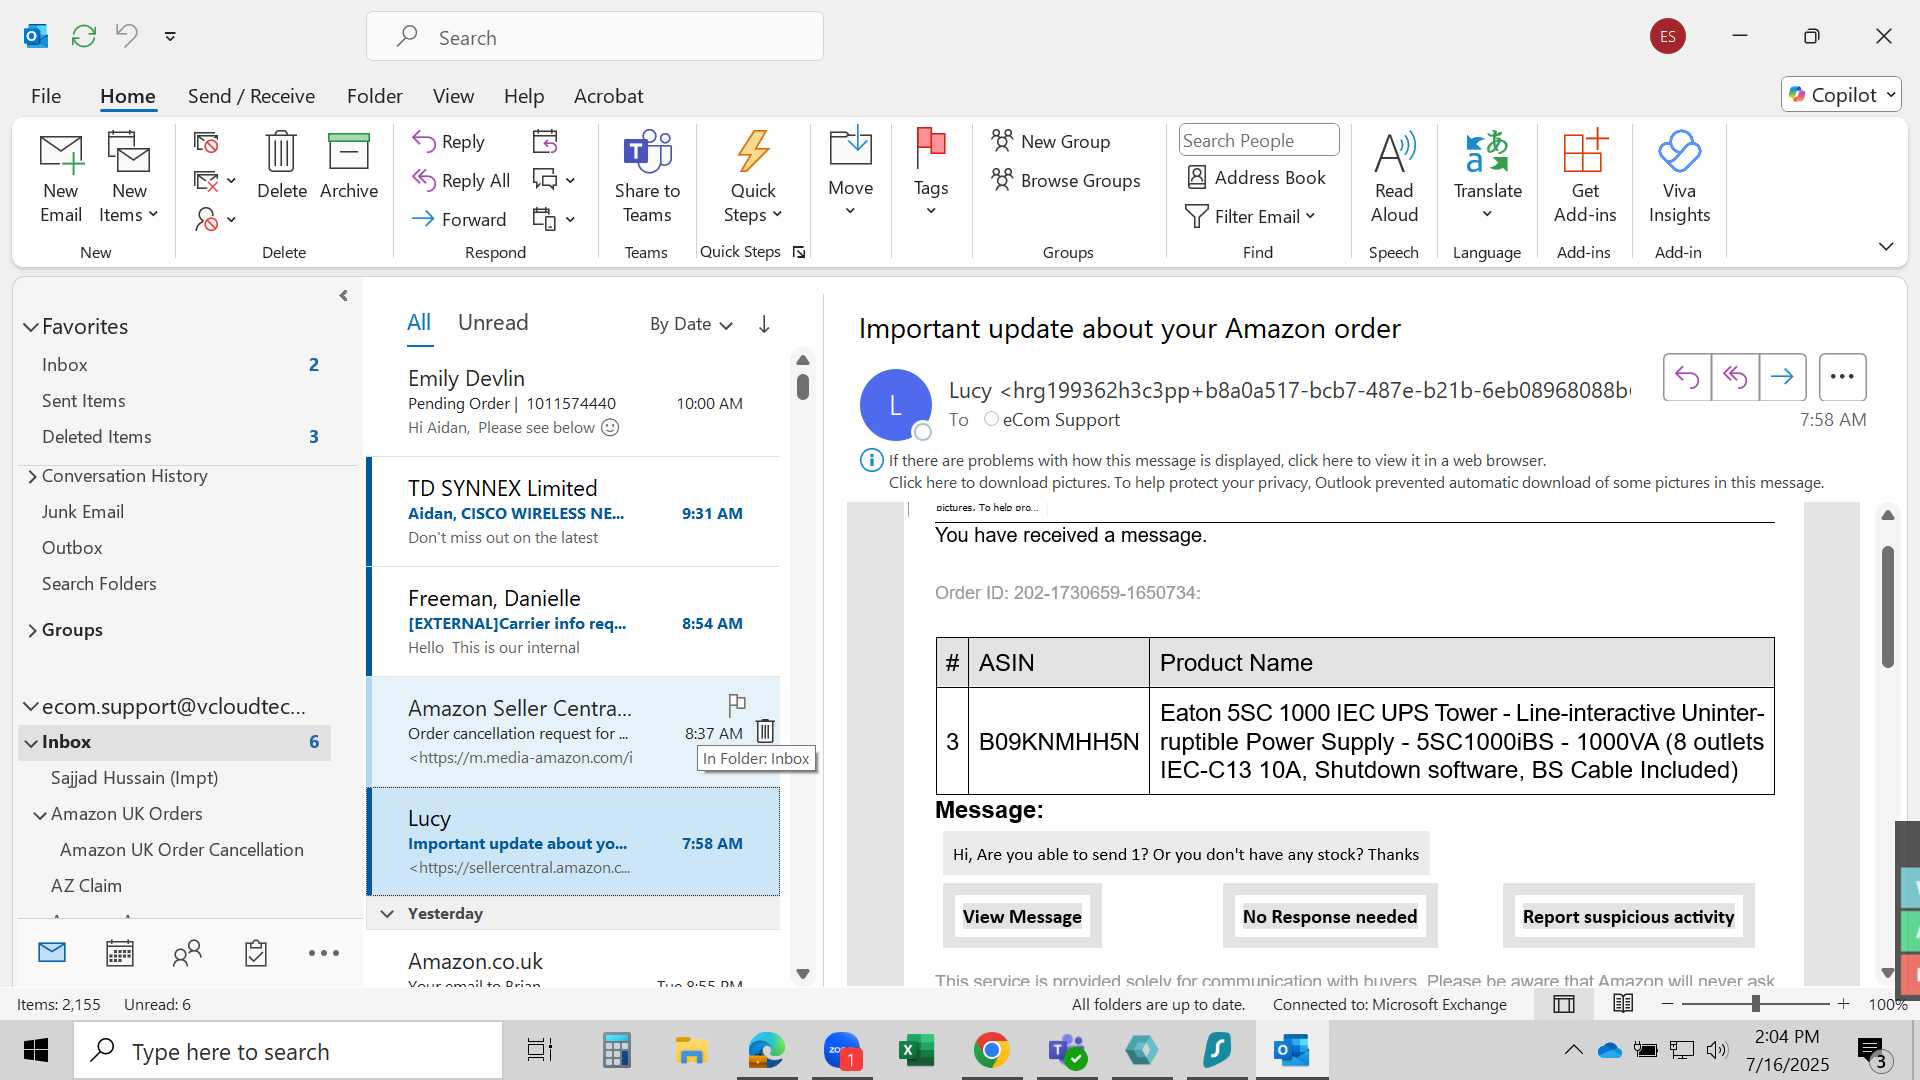Open the TD SYNNEX Limited email

(x=574, y=512)
